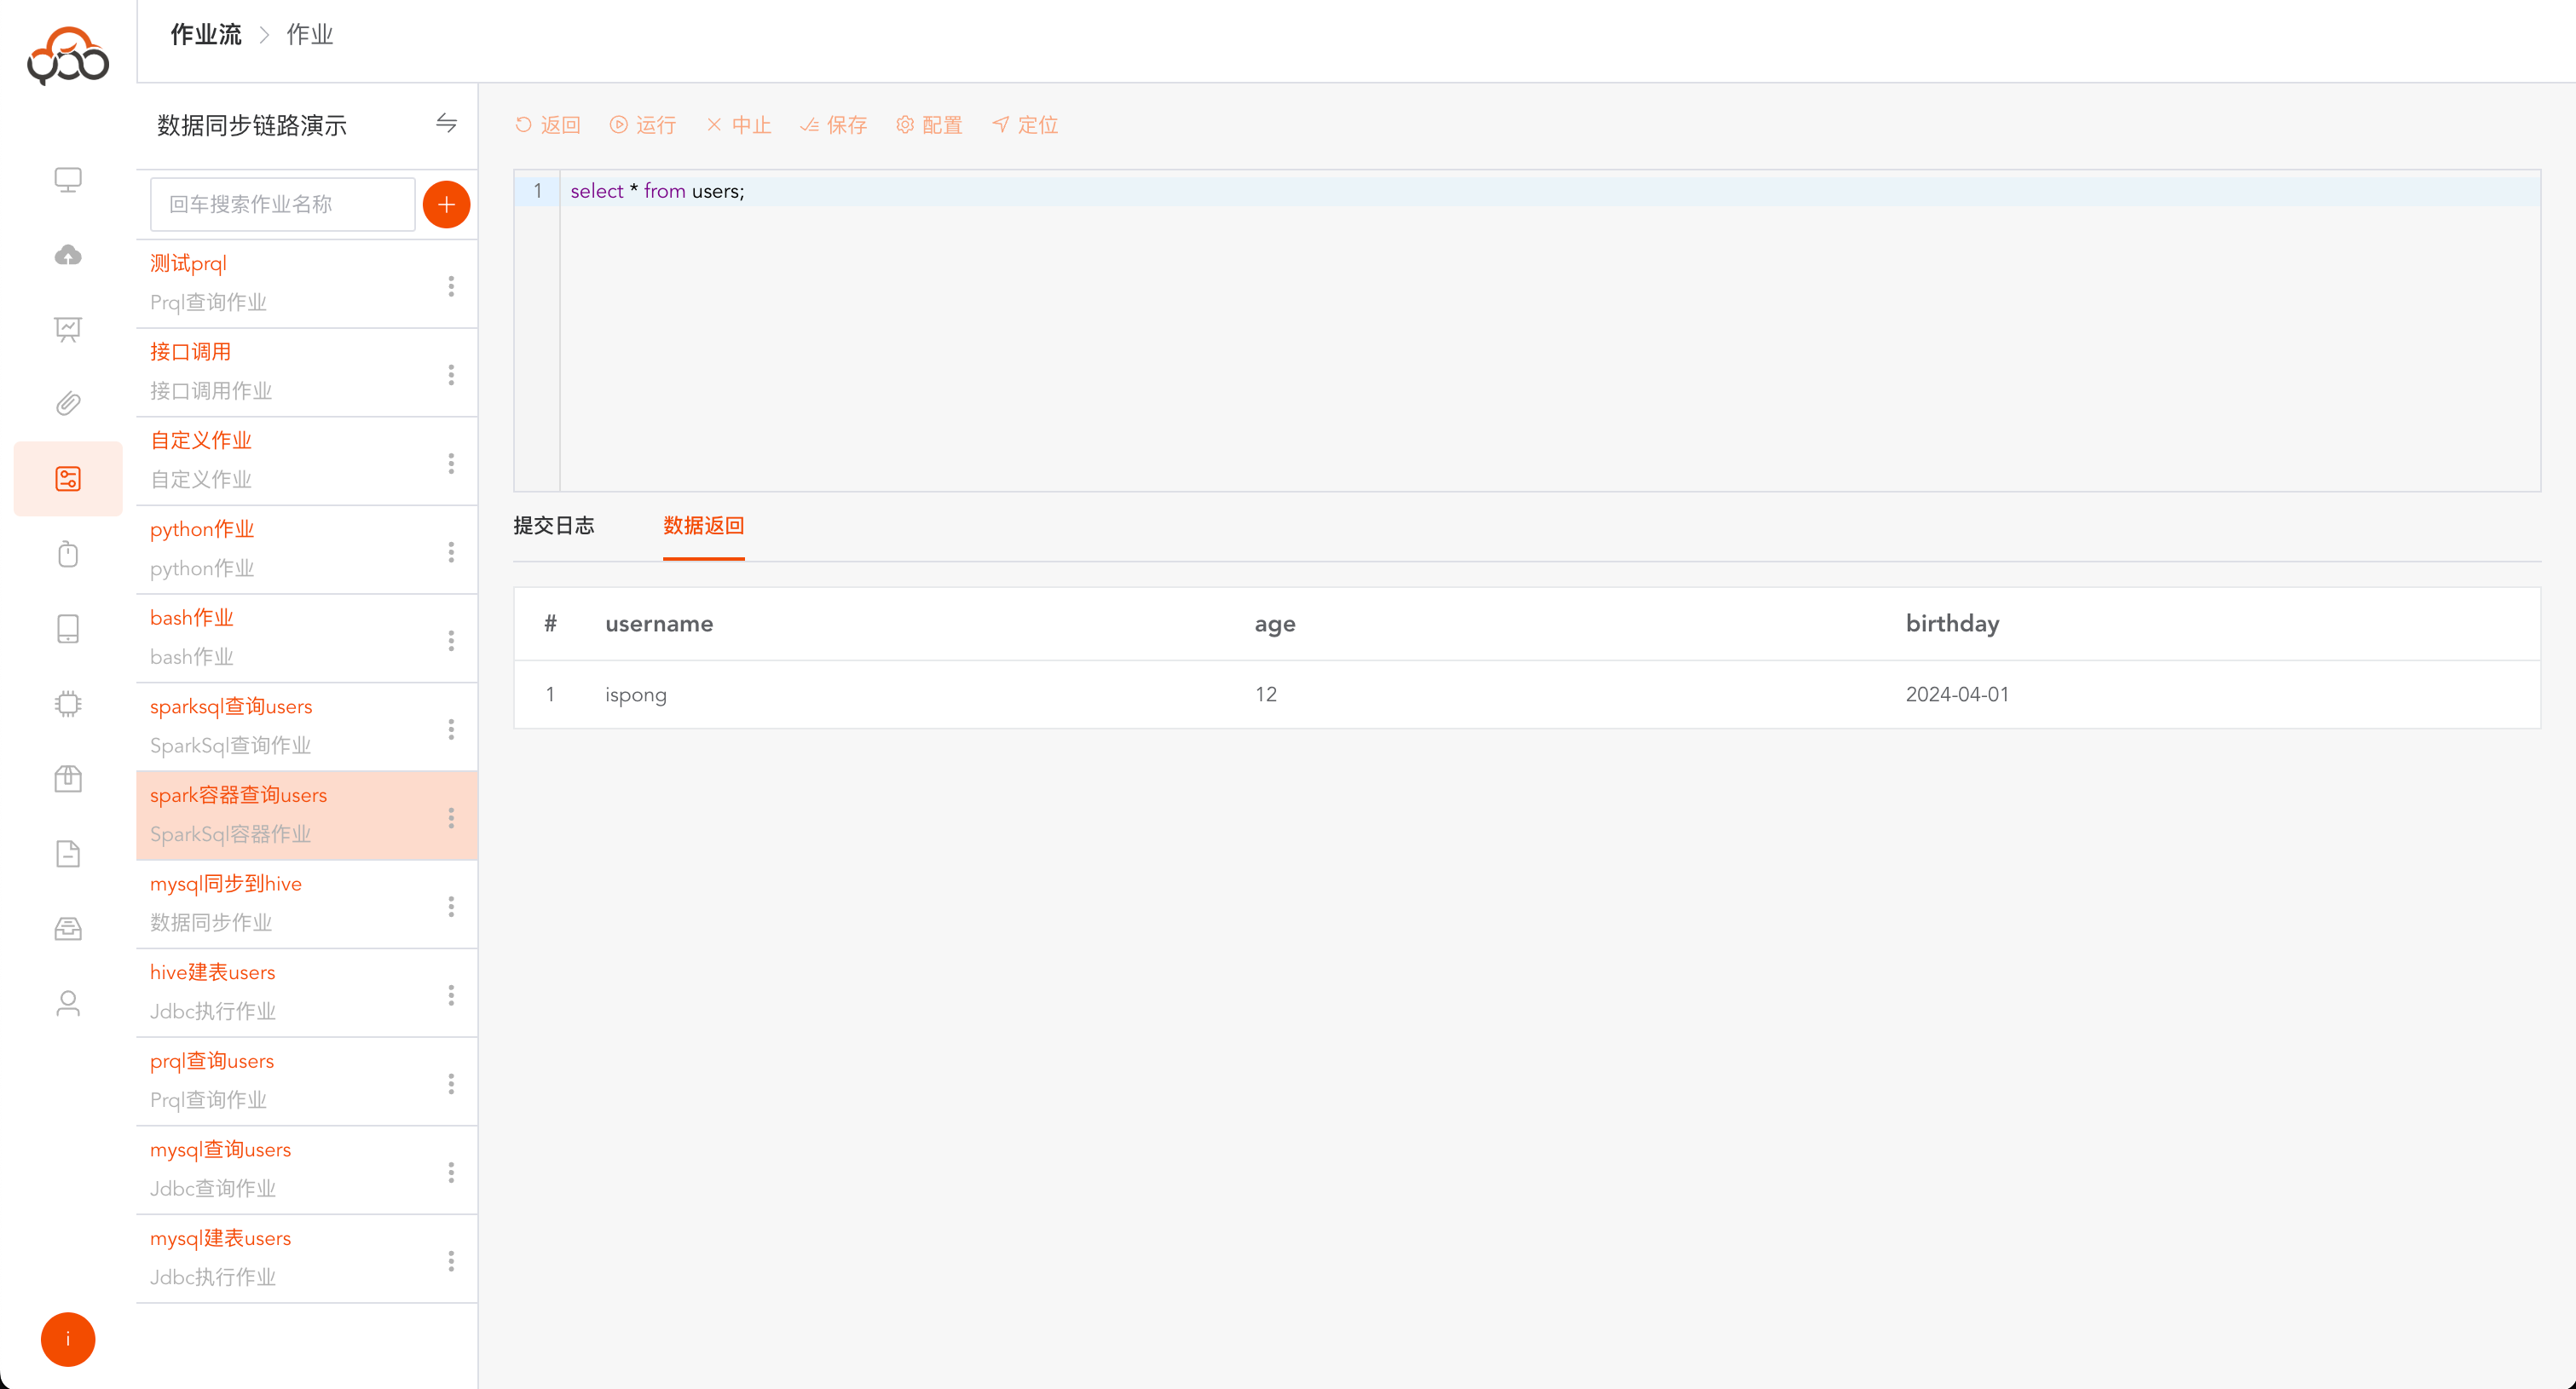Click the 运行 run button

coord(643,125)
